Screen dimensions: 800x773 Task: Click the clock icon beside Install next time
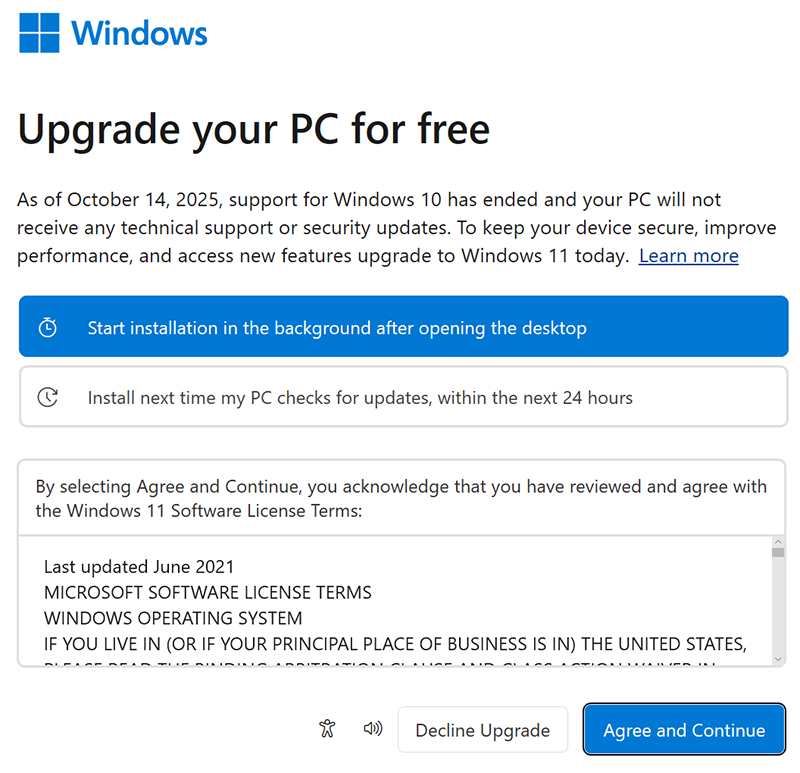(48, 397)
